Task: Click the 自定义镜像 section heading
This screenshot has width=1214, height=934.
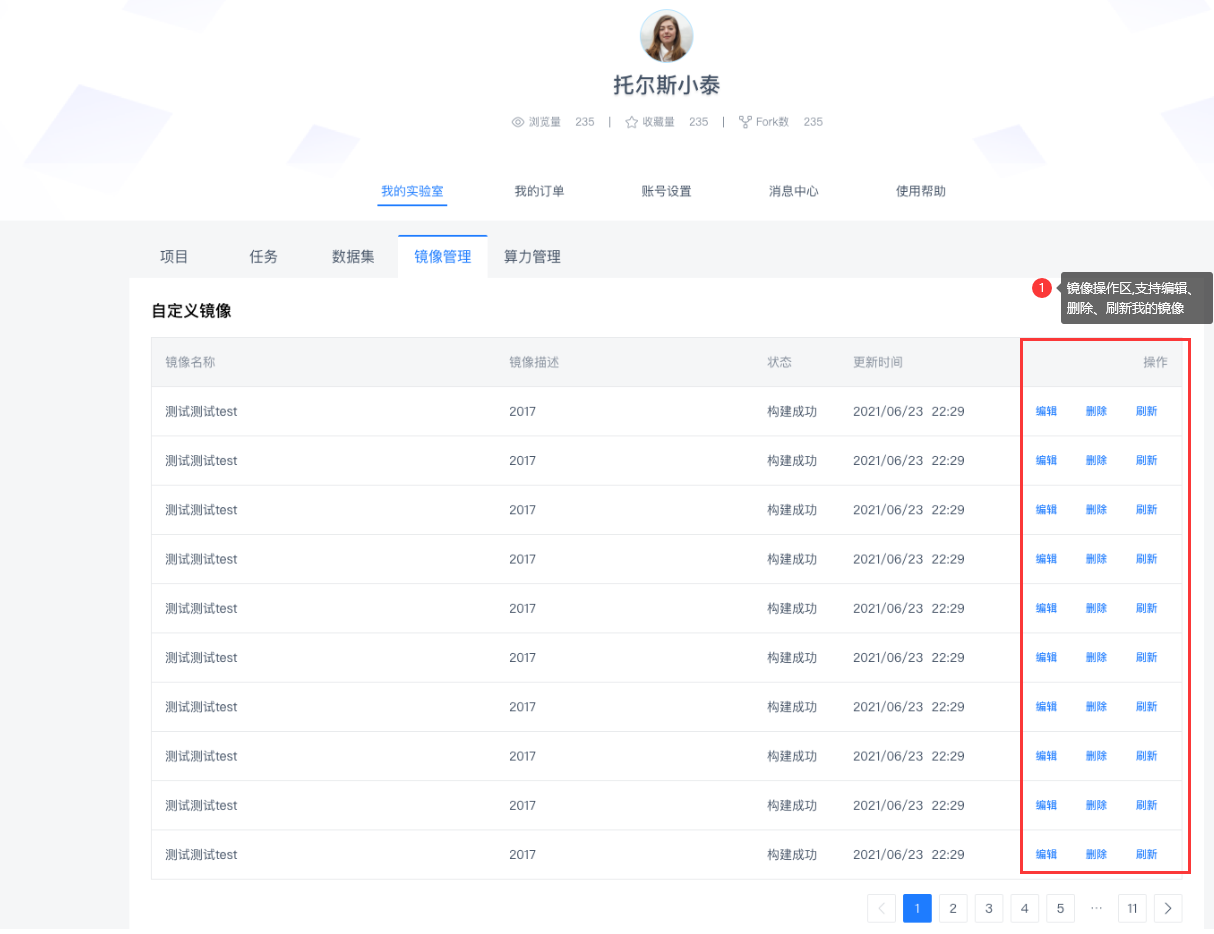Action: click(191, 311)
